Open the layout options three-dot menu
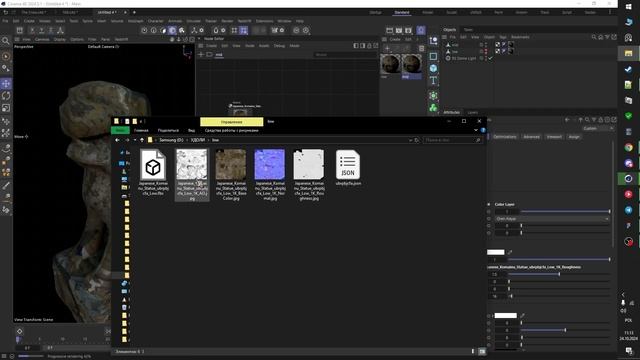This screenshot has width=640, height=360. point(610,12)
